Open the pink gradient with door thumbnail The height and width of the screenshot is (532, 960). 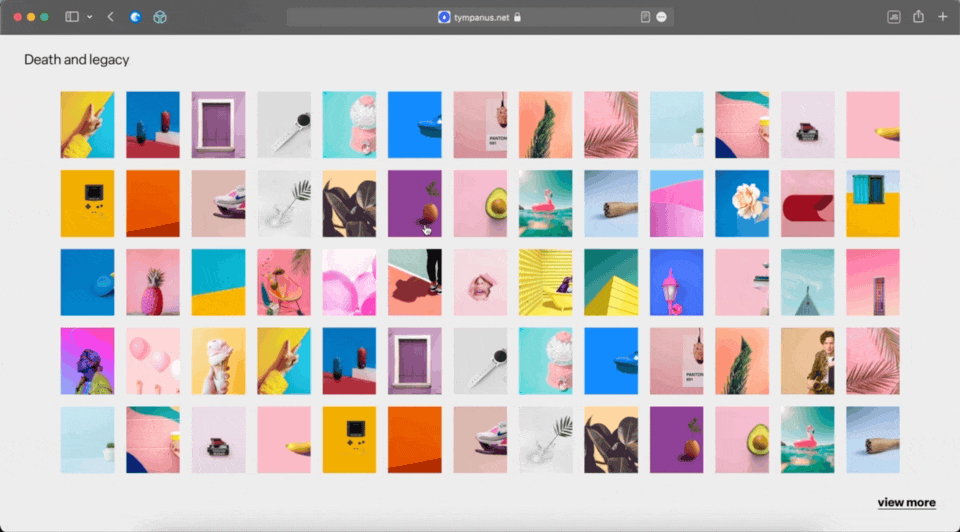873,282
